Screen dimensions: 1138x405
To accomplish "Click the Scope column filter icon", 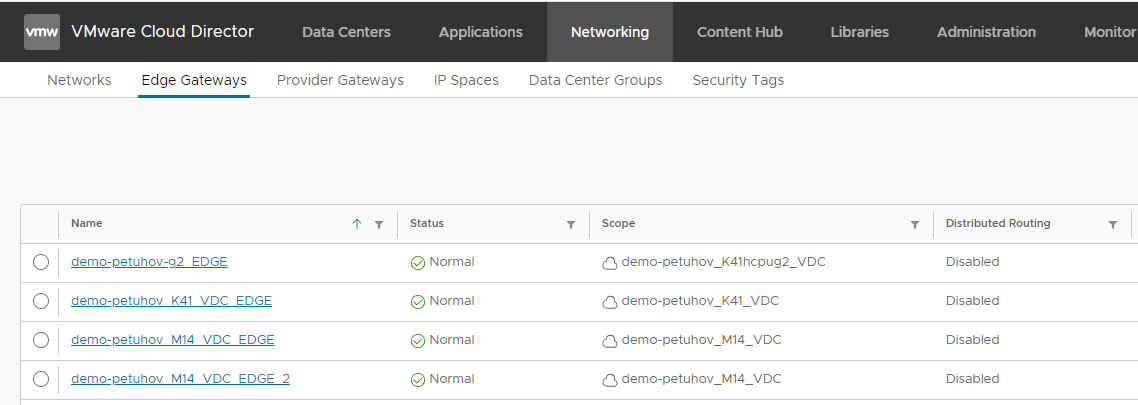I will tap(915, 224).
